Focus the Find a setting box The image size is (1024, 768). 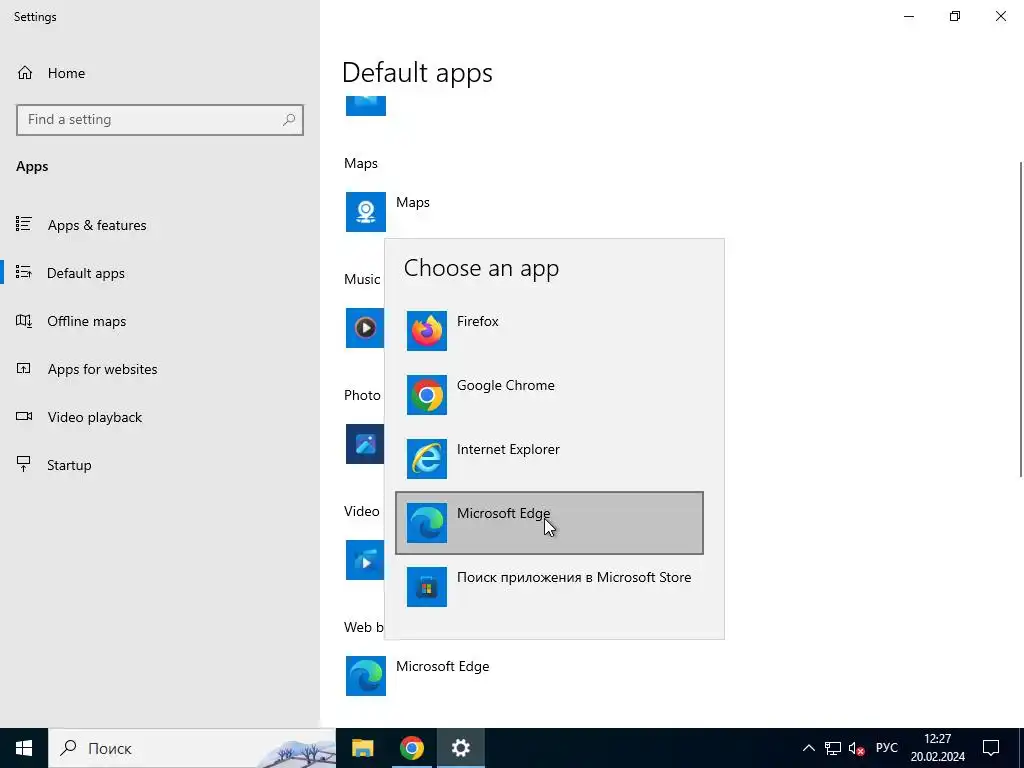(160, 120)
